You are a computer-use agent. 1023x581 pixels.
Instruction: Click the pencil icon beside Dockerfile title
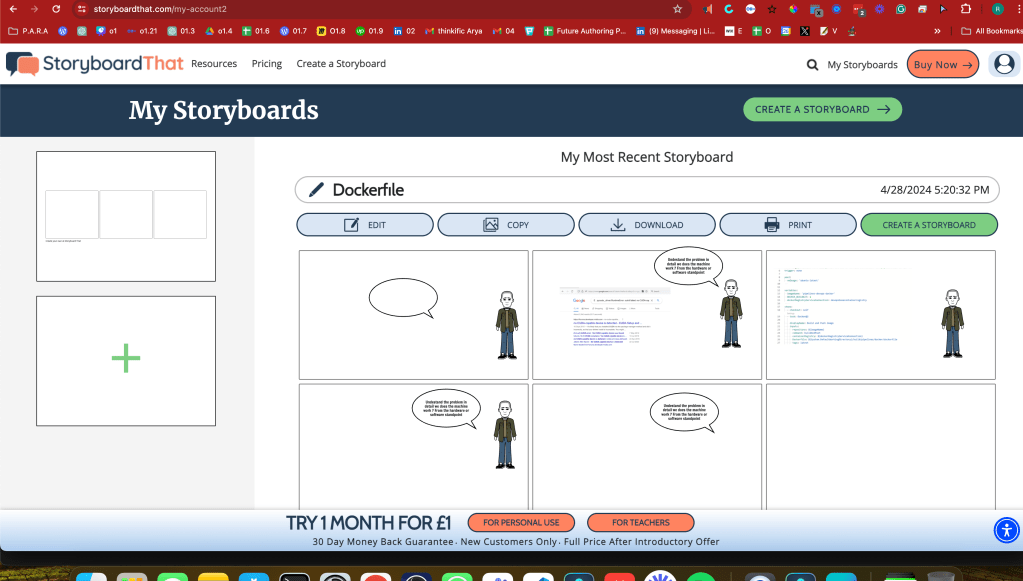point(316,190)
